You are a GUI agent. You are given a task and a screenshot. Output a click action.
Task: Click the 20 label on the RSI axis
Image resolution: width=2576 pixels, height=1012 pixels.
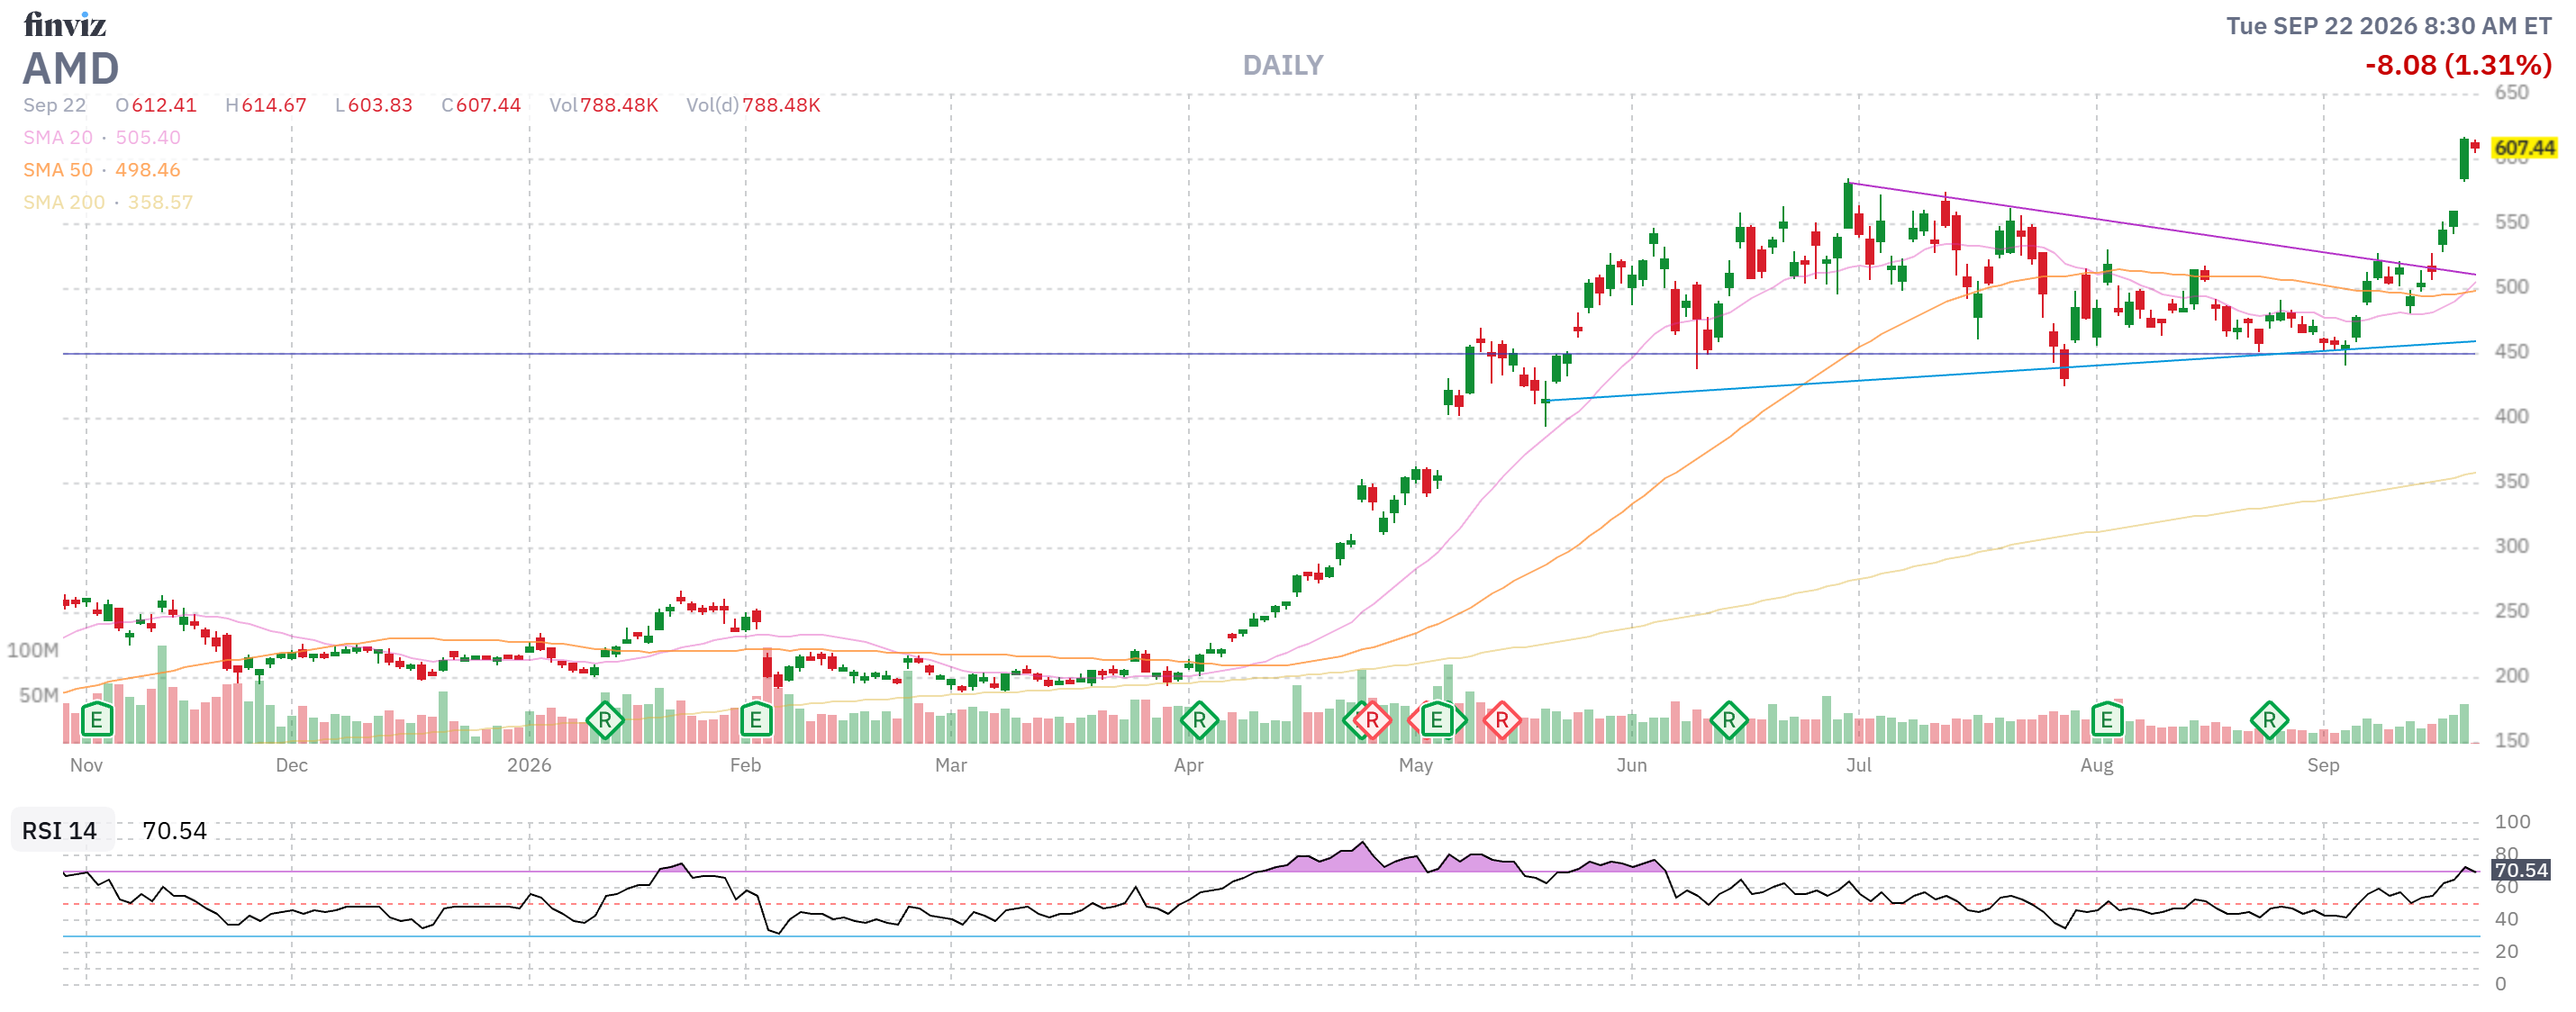[x=2506, y=951]
